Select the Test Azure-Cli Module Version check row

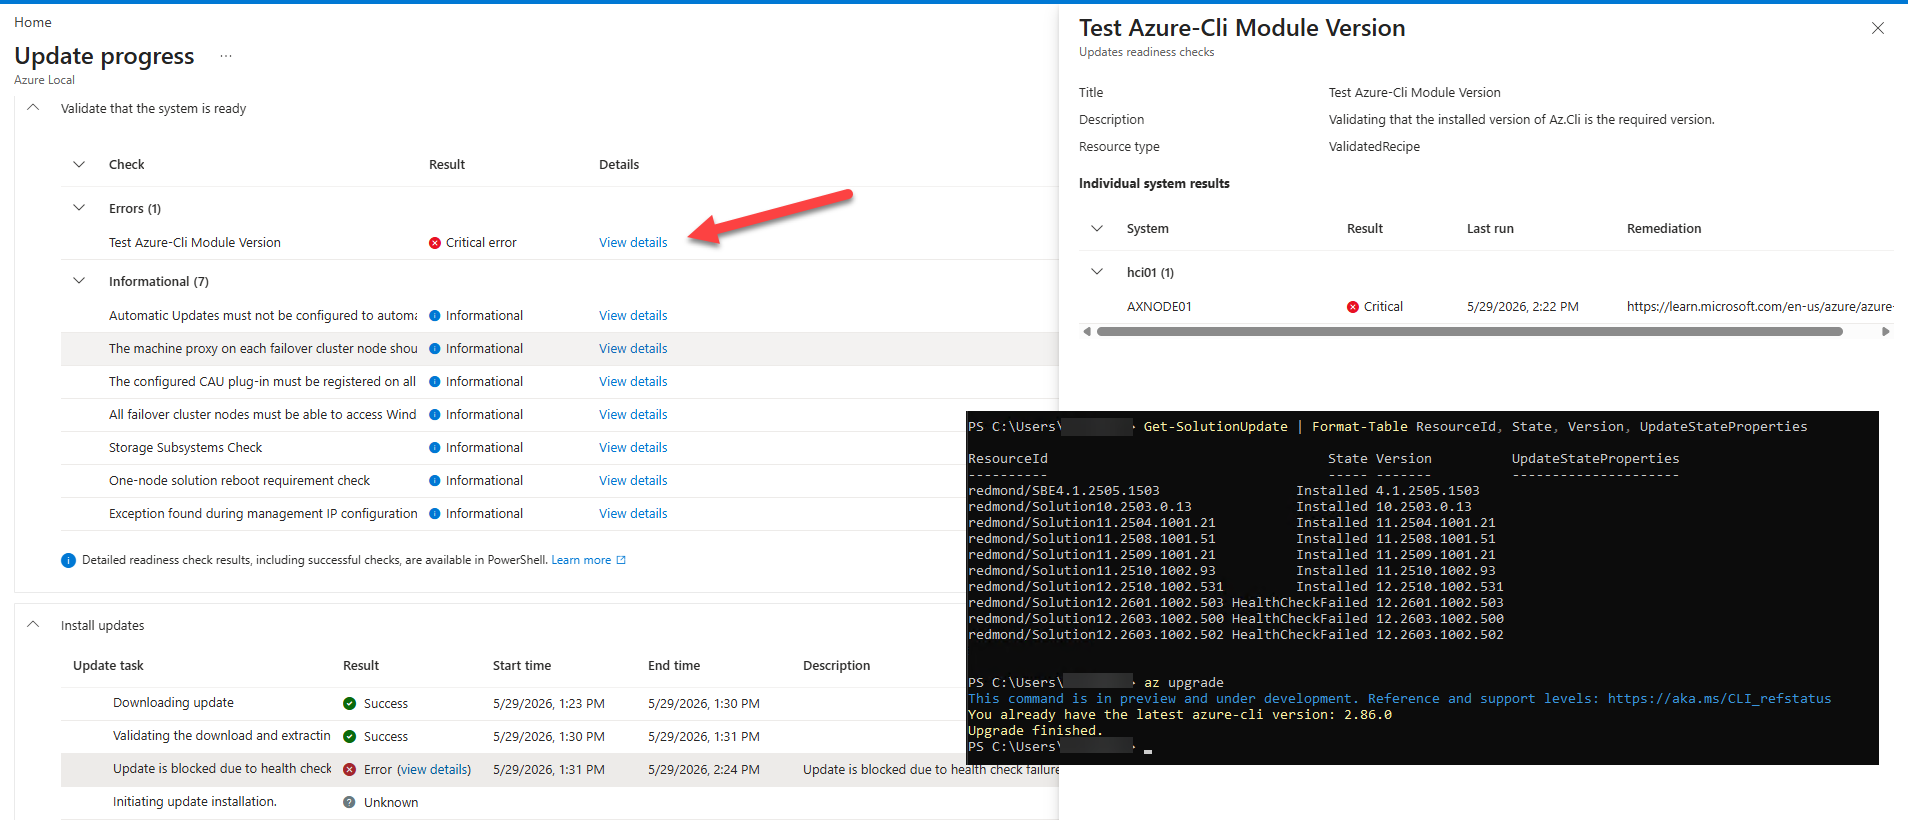point(560,242)
